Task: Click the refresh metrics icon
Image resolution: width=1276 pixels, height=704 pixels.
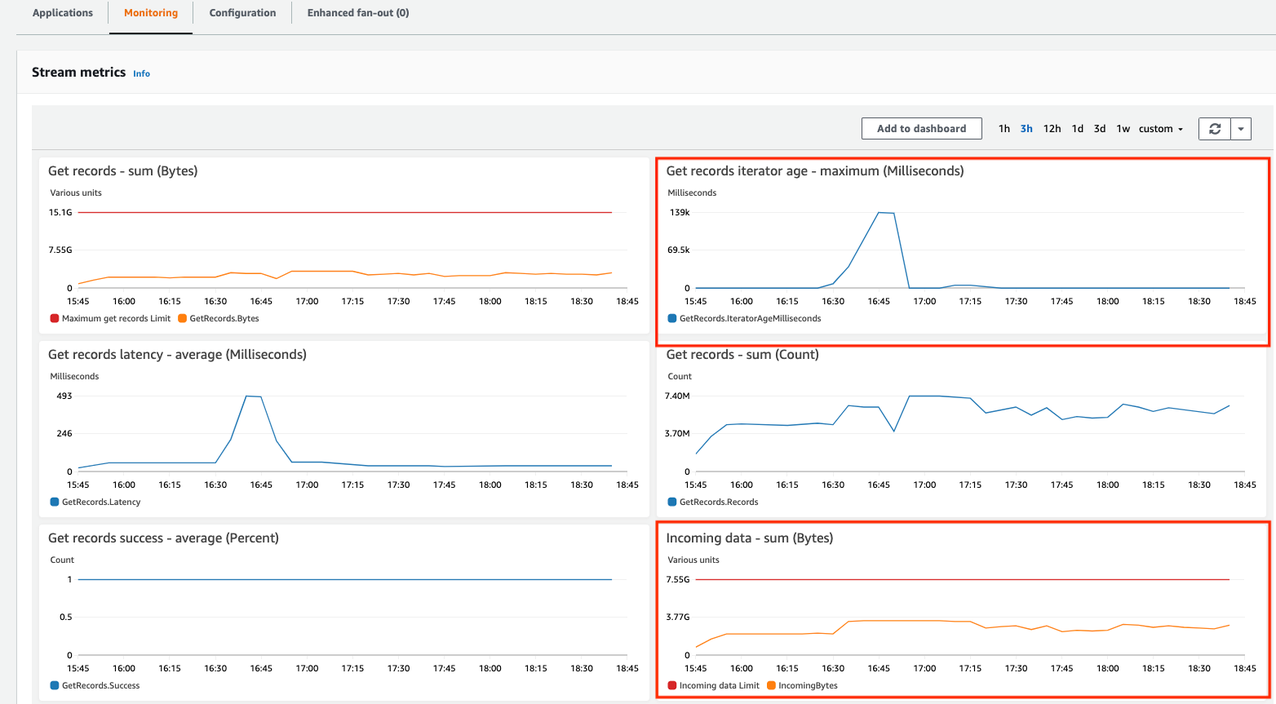Action: pos(1214,129)
